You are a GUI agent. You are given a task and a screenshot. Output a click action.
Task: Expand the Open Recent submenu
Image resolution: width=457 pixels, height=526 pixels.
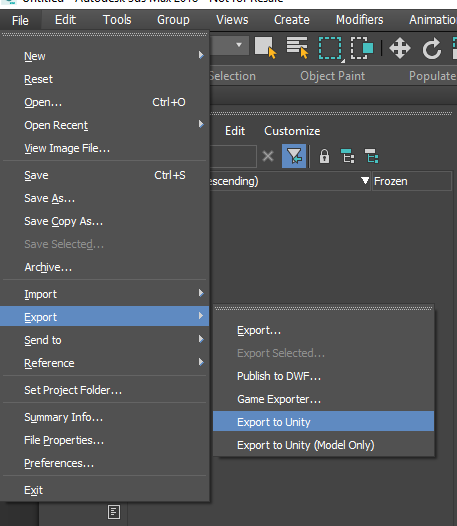201,124
